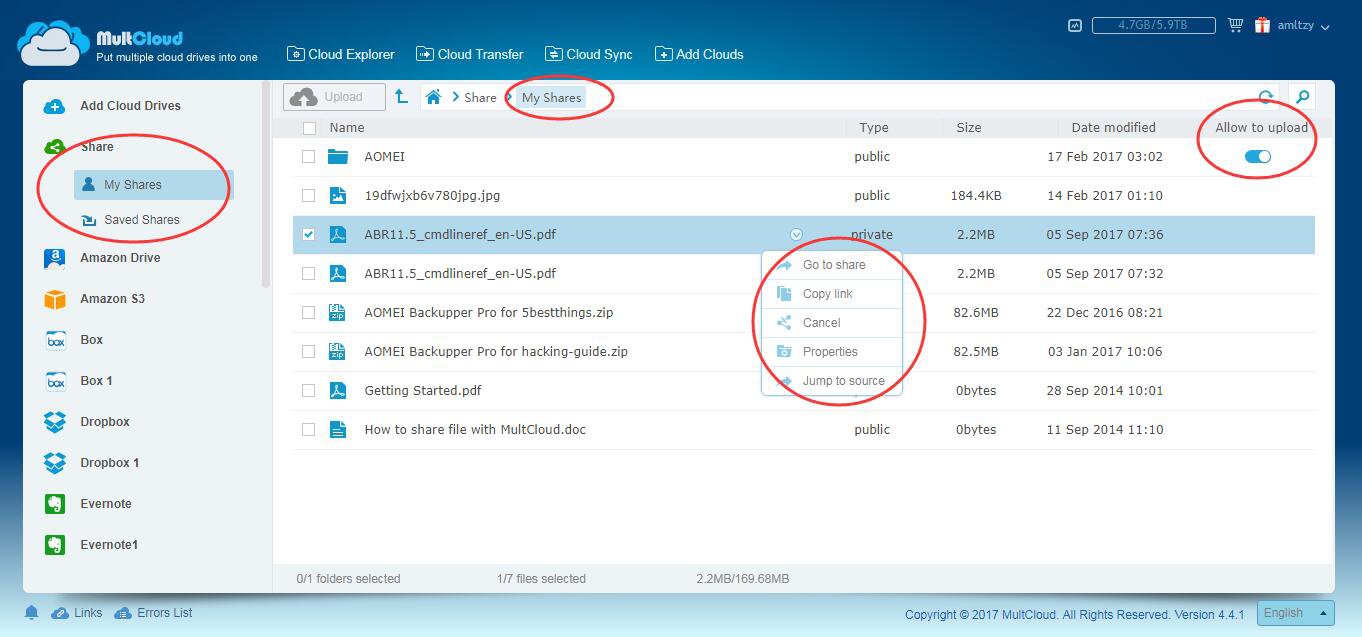The width and height of the screenshot is (1362, 637).
Task: Check the AOMEI Backupper Pro for hacking-guide.zip checkbox
Action: coord(308,352)
